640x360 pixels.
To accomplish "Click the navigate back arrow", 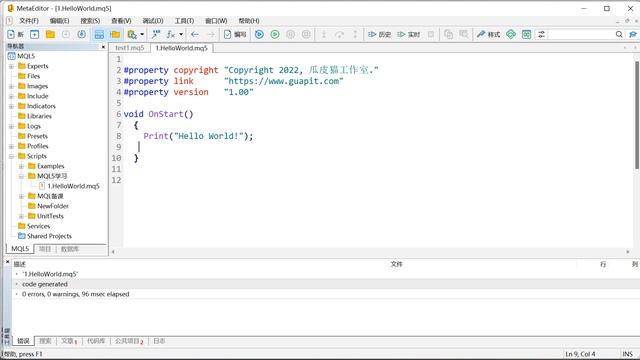I will (x=195, y=35).
